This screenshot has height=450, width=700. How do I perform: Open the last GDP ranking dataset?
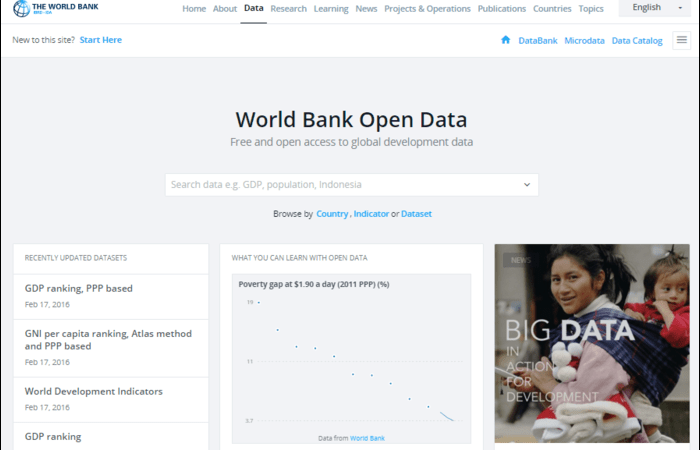tap(53, 437)
